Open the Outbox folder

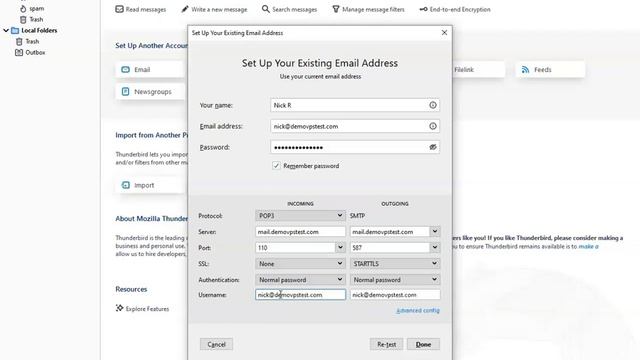click(35, 52)
